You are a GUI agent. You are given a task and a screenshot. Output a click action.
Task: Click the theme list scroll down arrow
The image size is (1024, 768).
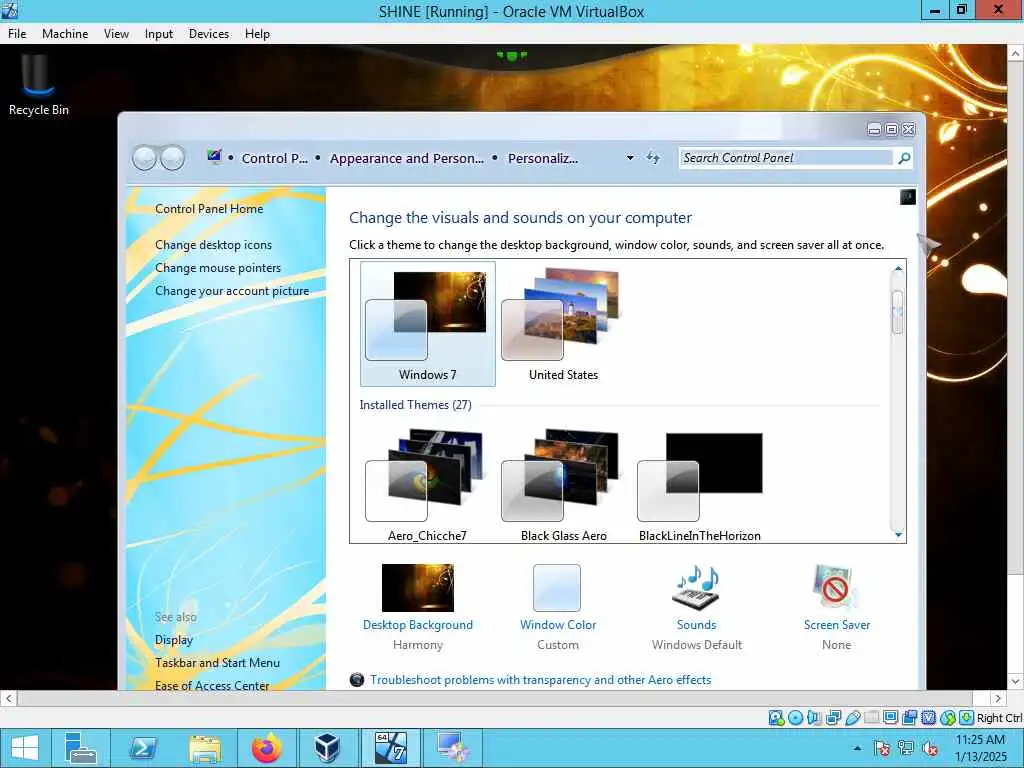(x=898, y=534)
